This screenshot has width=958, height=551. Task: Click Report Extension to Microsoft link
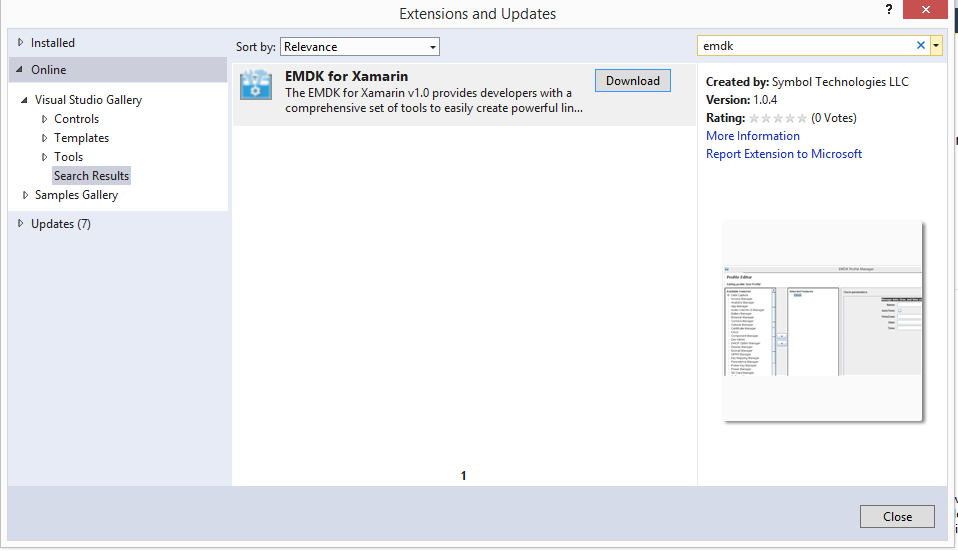pyautogui.click(x=784, y=154)
